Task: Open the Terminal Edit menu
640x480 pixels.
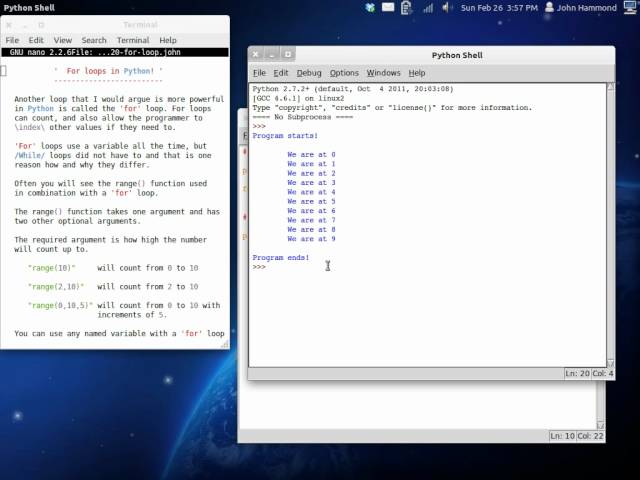Action: pos(36,40)
